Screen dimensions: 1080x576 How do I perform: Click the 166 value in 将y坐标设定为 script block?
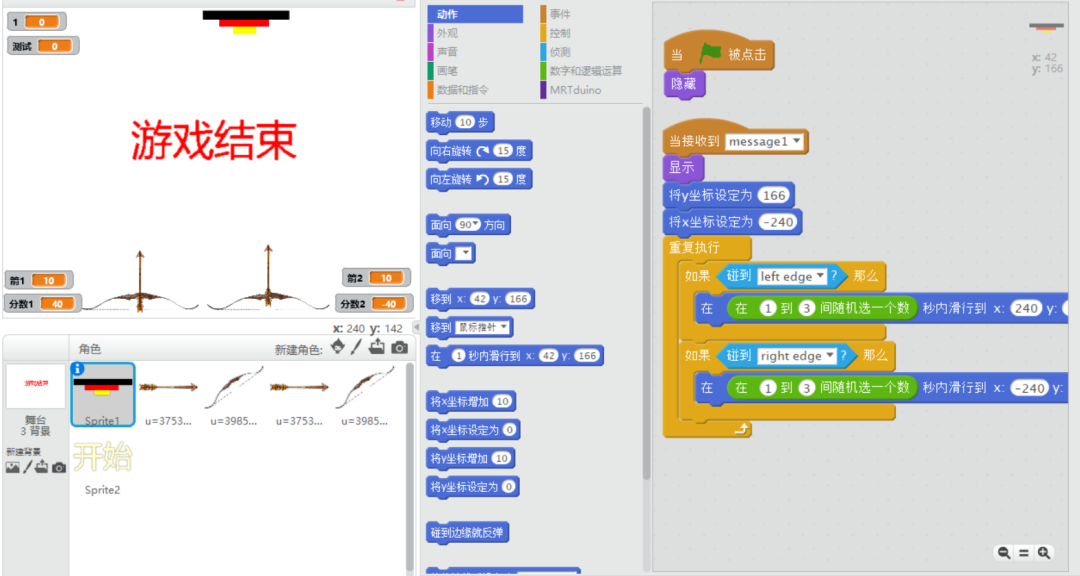[x=773, y=195]
